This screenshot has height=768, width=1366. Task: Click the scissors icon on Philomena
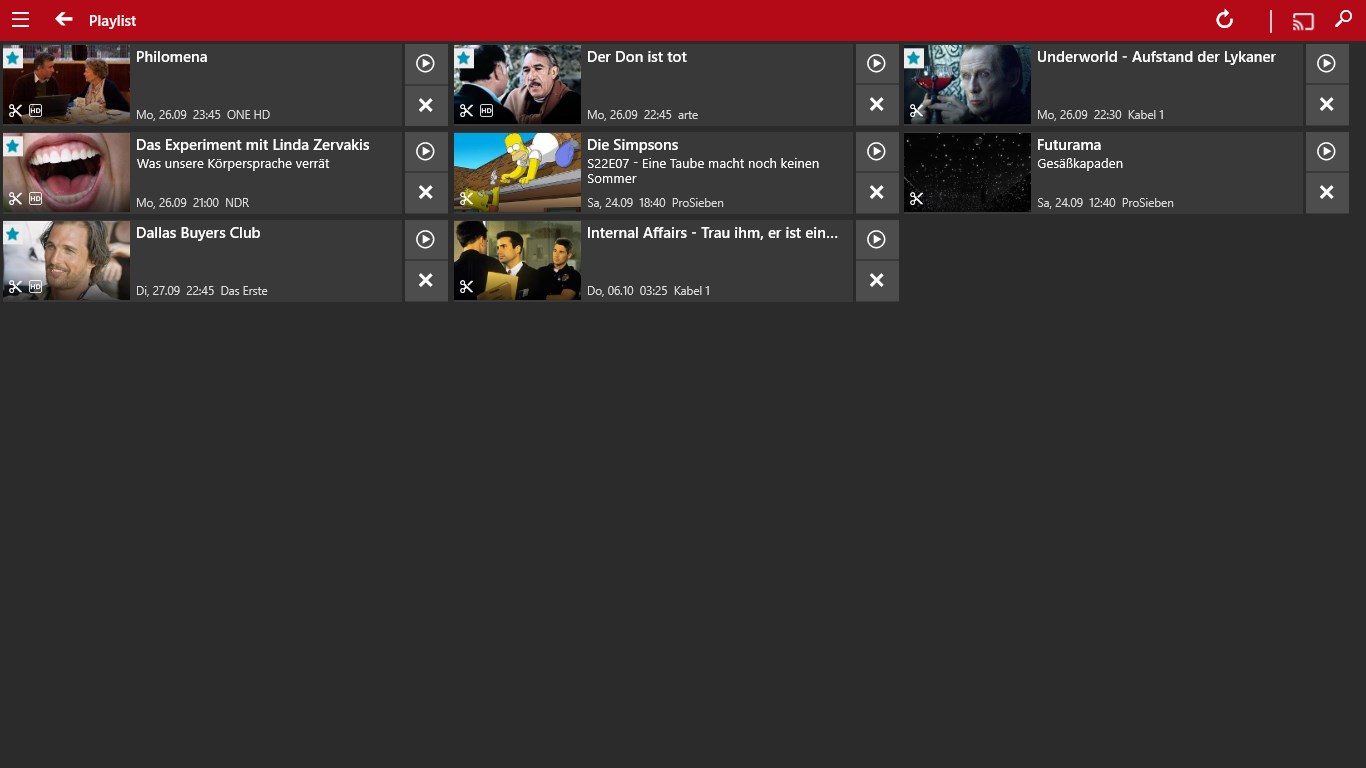point(14,111)
